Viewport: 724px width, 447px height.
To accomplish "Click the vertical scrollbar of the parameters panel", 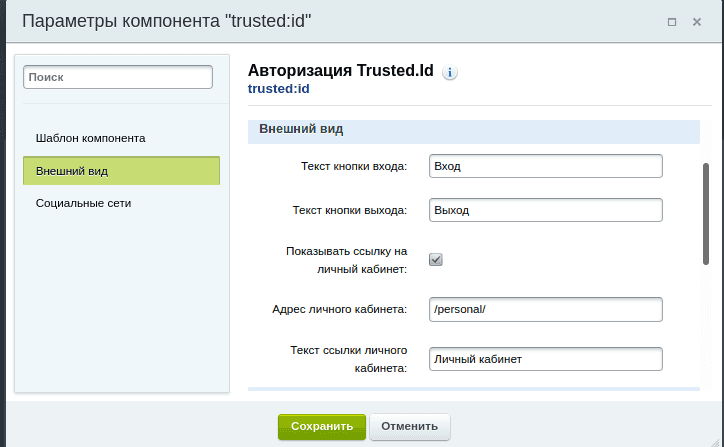I will 706,214.
